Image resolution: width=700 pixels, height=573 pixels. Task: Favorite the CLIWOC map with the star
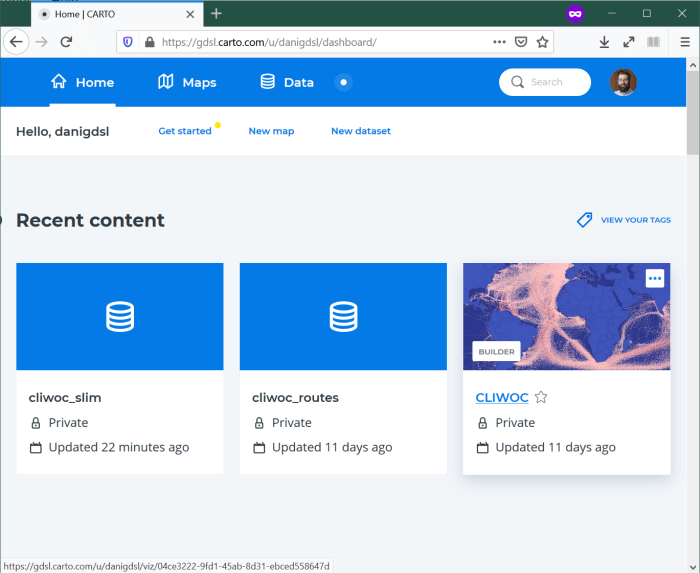pyautogui.click(x=541, y=397)
